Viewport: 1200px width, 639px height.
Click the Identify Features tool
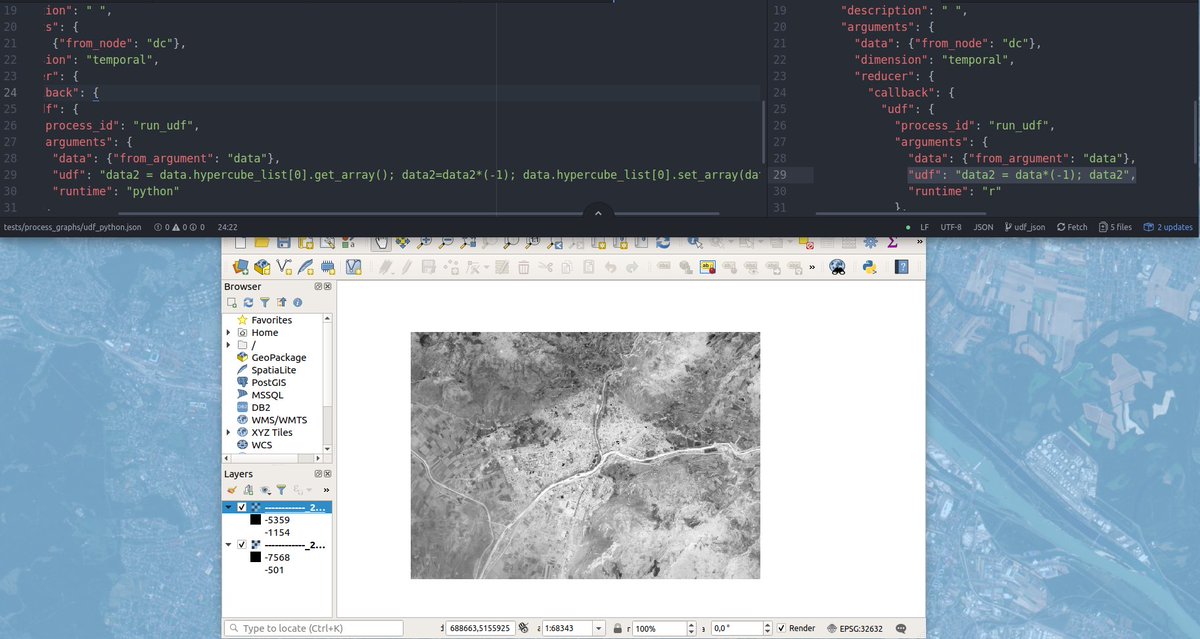tap(695, 243)
